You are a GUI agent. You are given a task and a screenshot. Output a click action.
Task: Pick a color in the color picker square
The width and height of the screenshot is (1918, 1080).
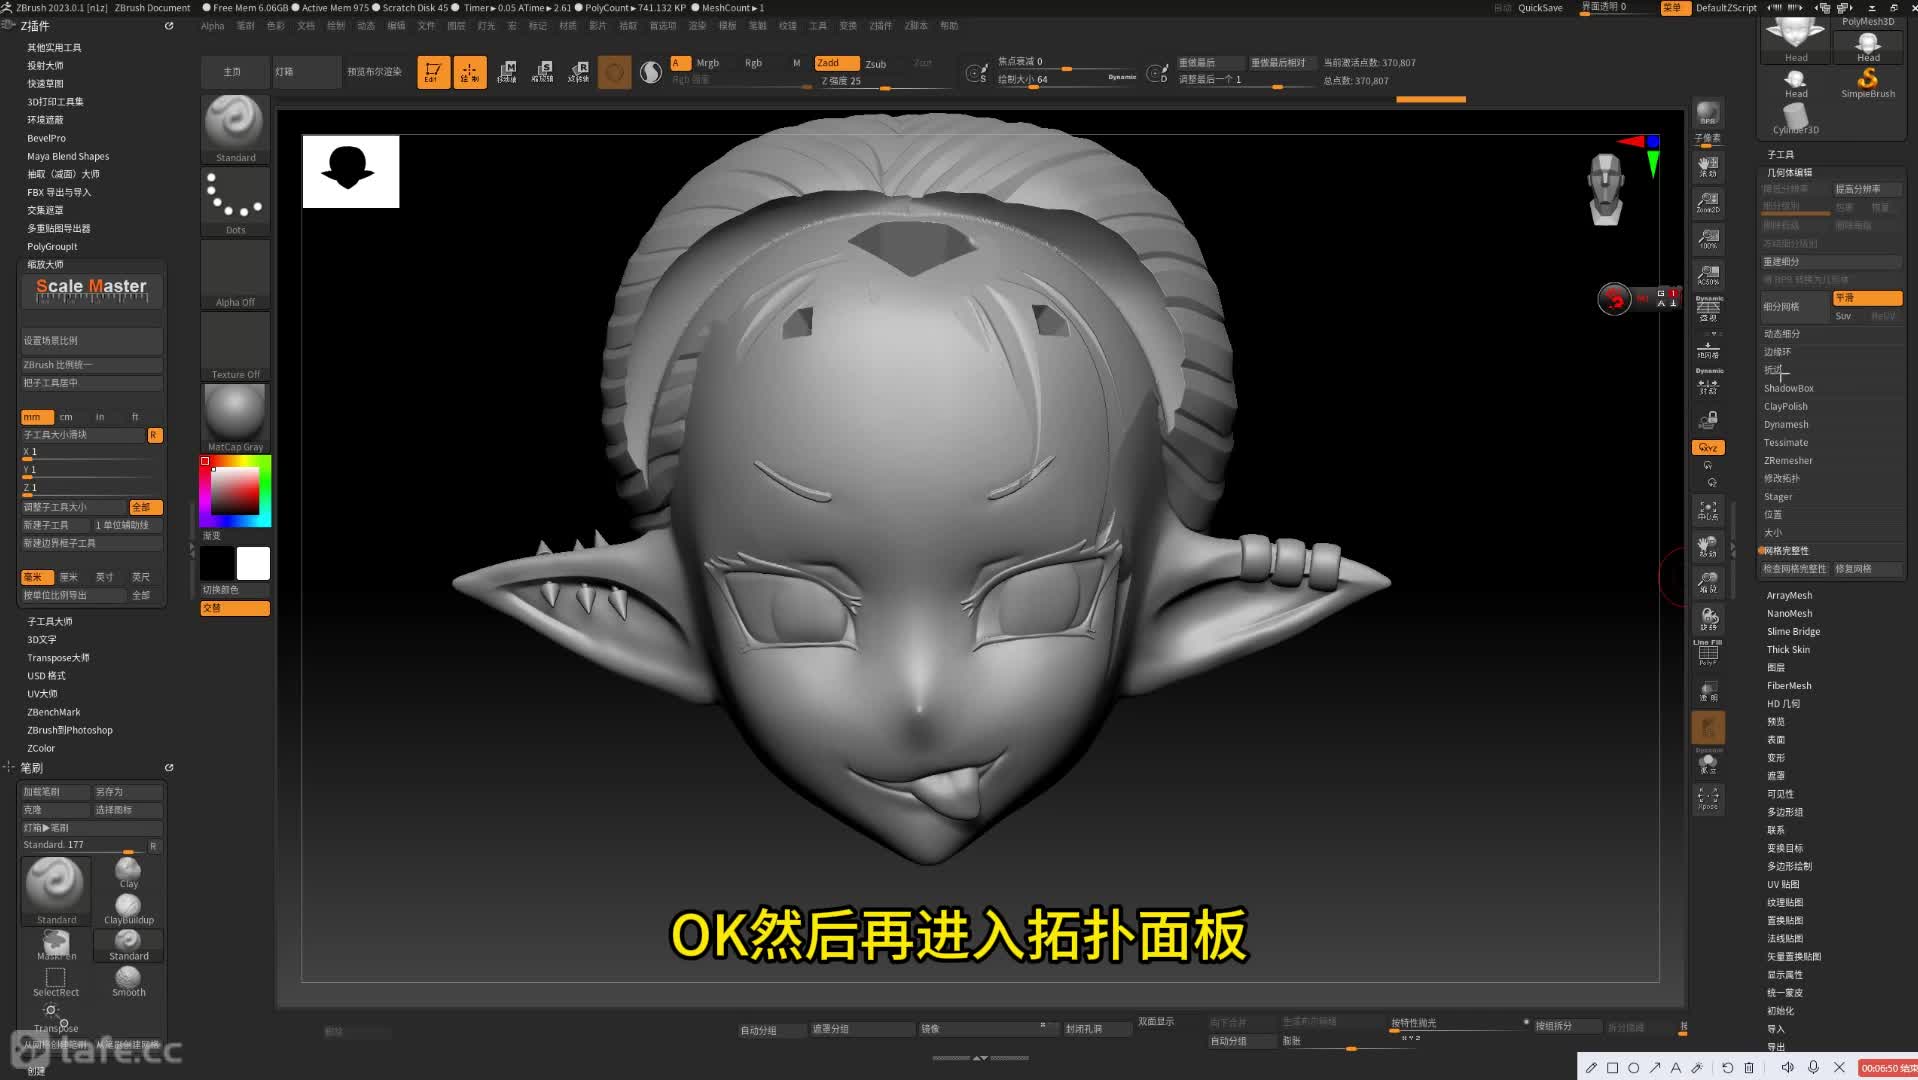[x=235, y=491]
